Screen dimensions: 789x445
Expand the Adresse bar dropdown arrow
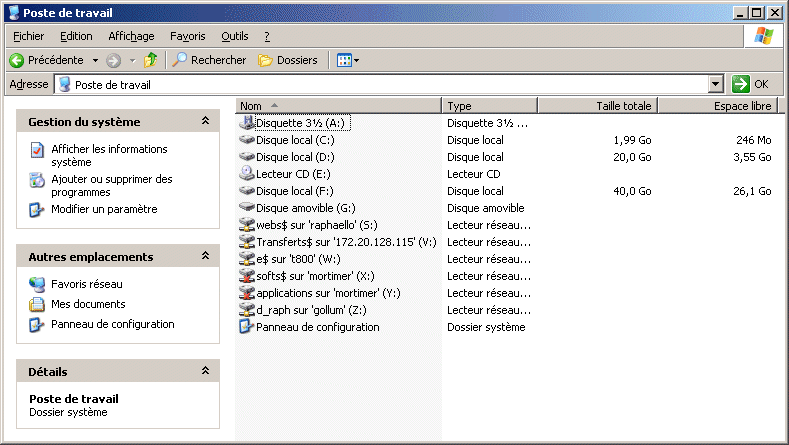click(x=715, y=85)
